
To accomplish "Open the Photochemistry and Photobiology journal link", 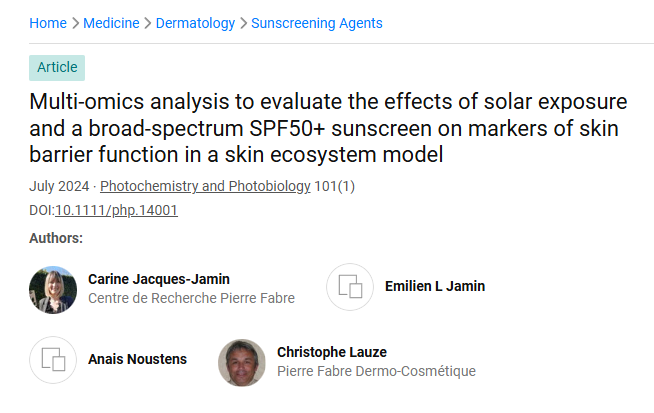I will click(x=205, y=186).
